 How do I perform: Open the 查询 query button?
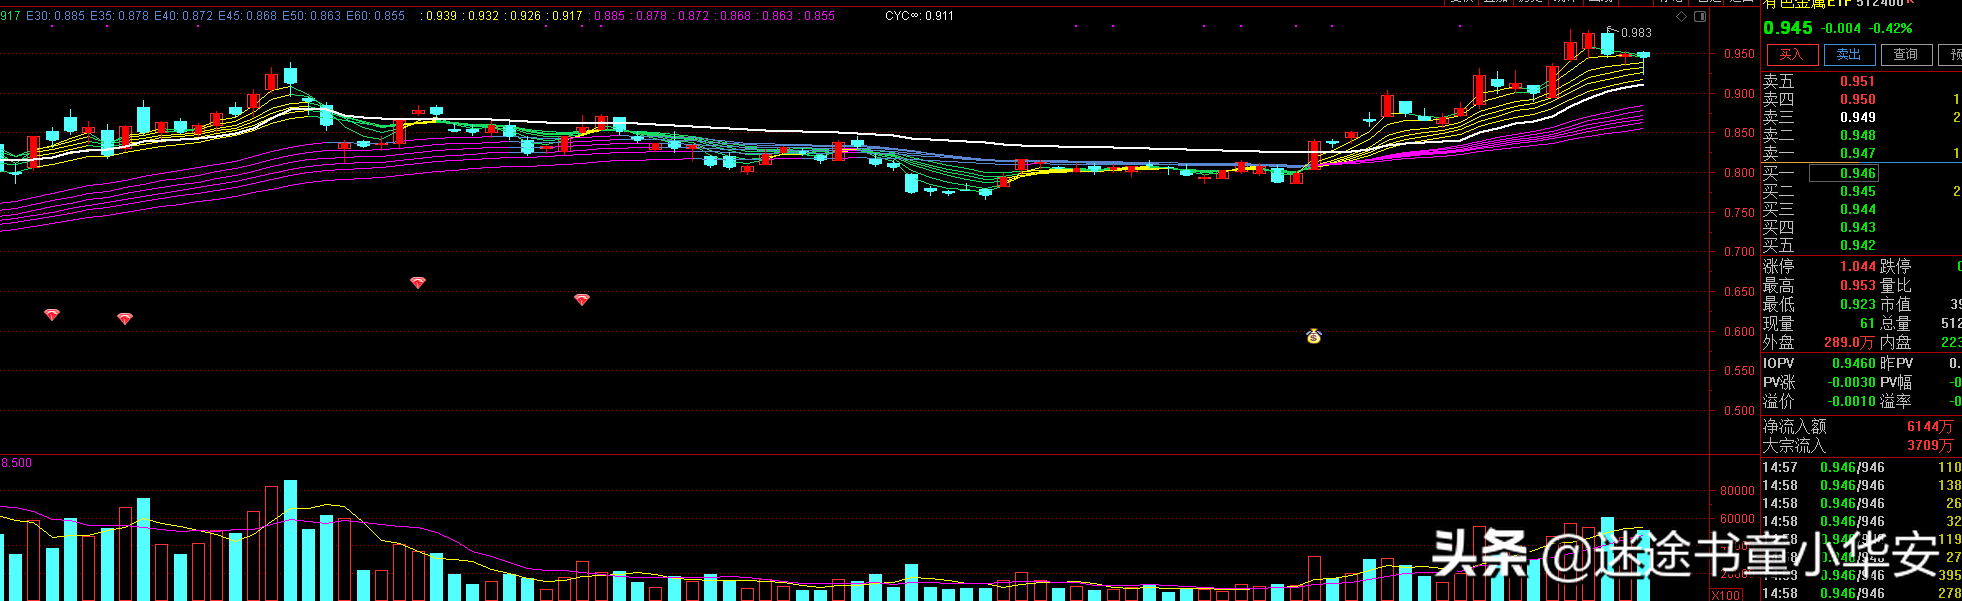click(x=1906, y=55)
